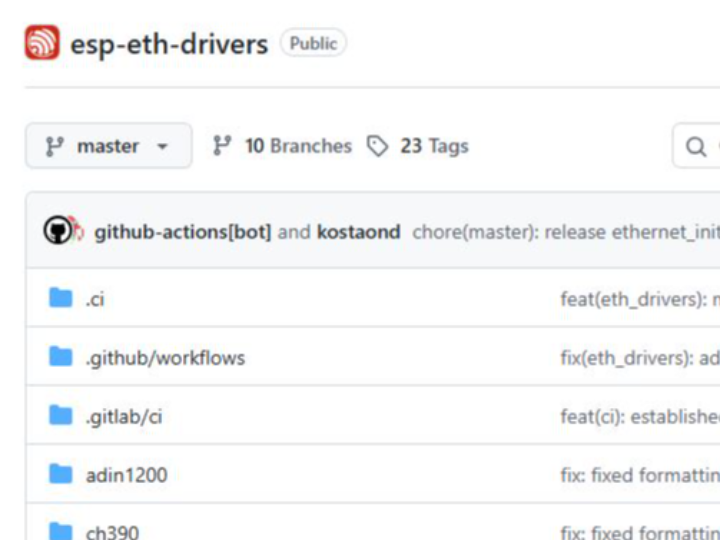Screen dimensions: 720x540
Task: Open the adin1200 directory
Action: [126, 475]
